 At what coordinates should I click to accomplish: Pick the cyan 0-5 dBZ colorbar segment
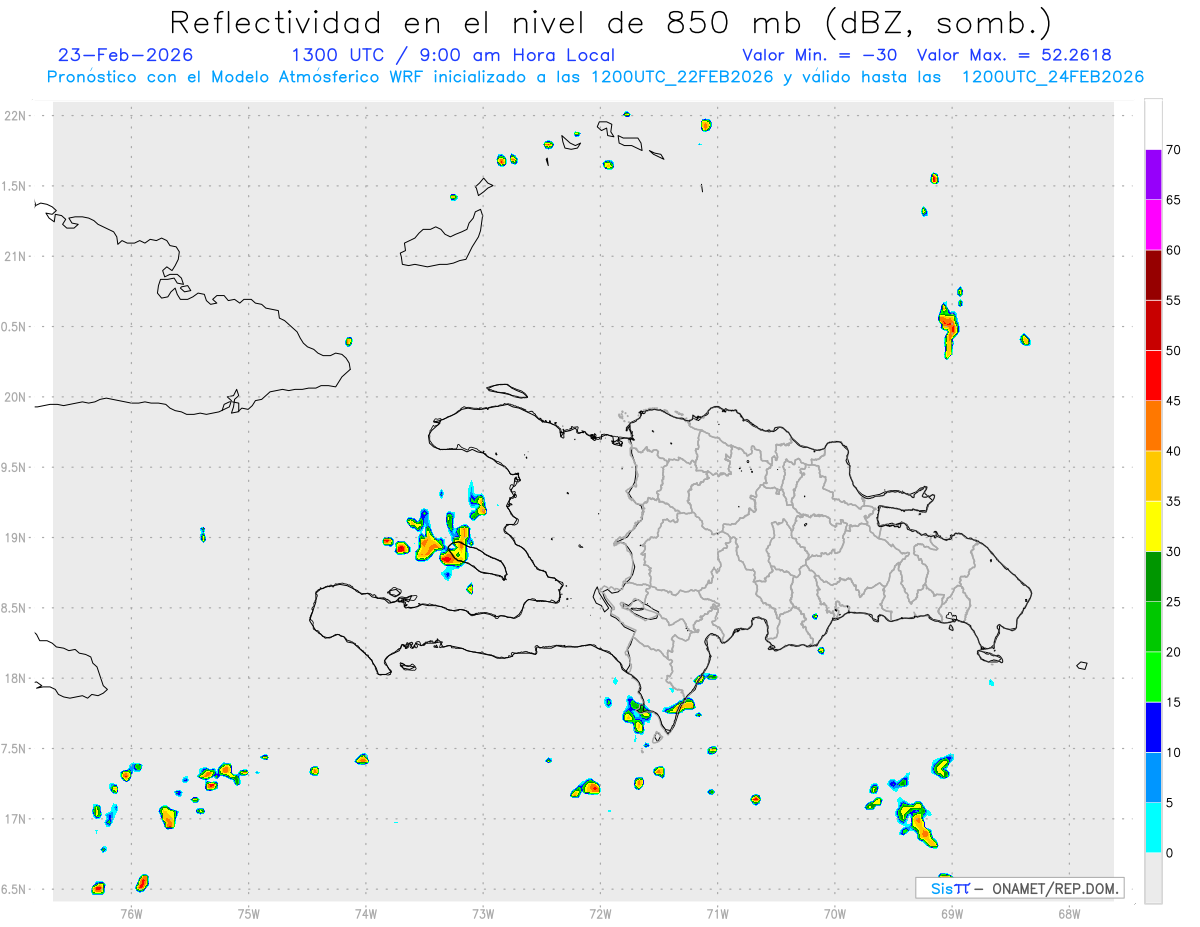coord(1153,828)
